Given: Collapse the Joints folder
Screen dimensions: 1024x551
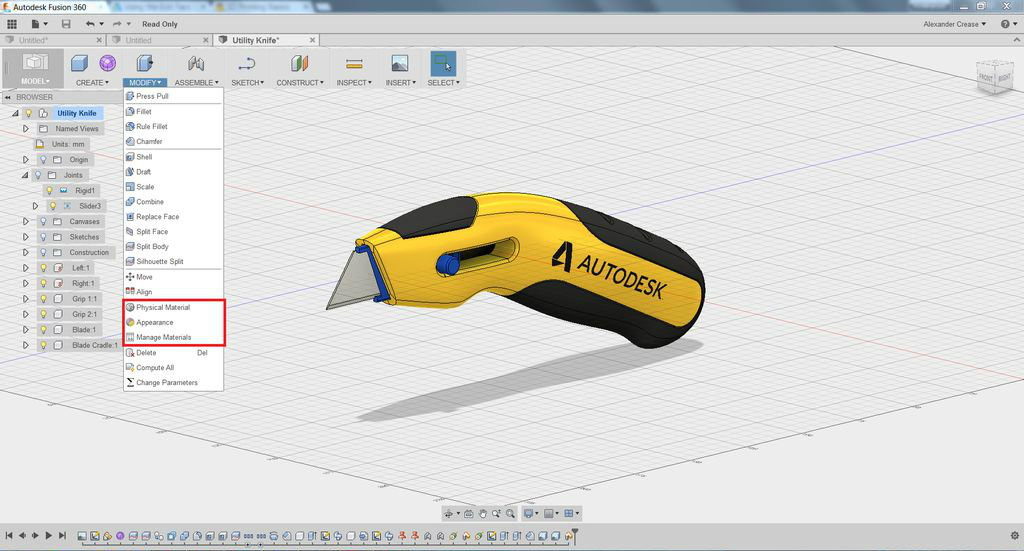Looking at the screenshot, I should [25, 175].
